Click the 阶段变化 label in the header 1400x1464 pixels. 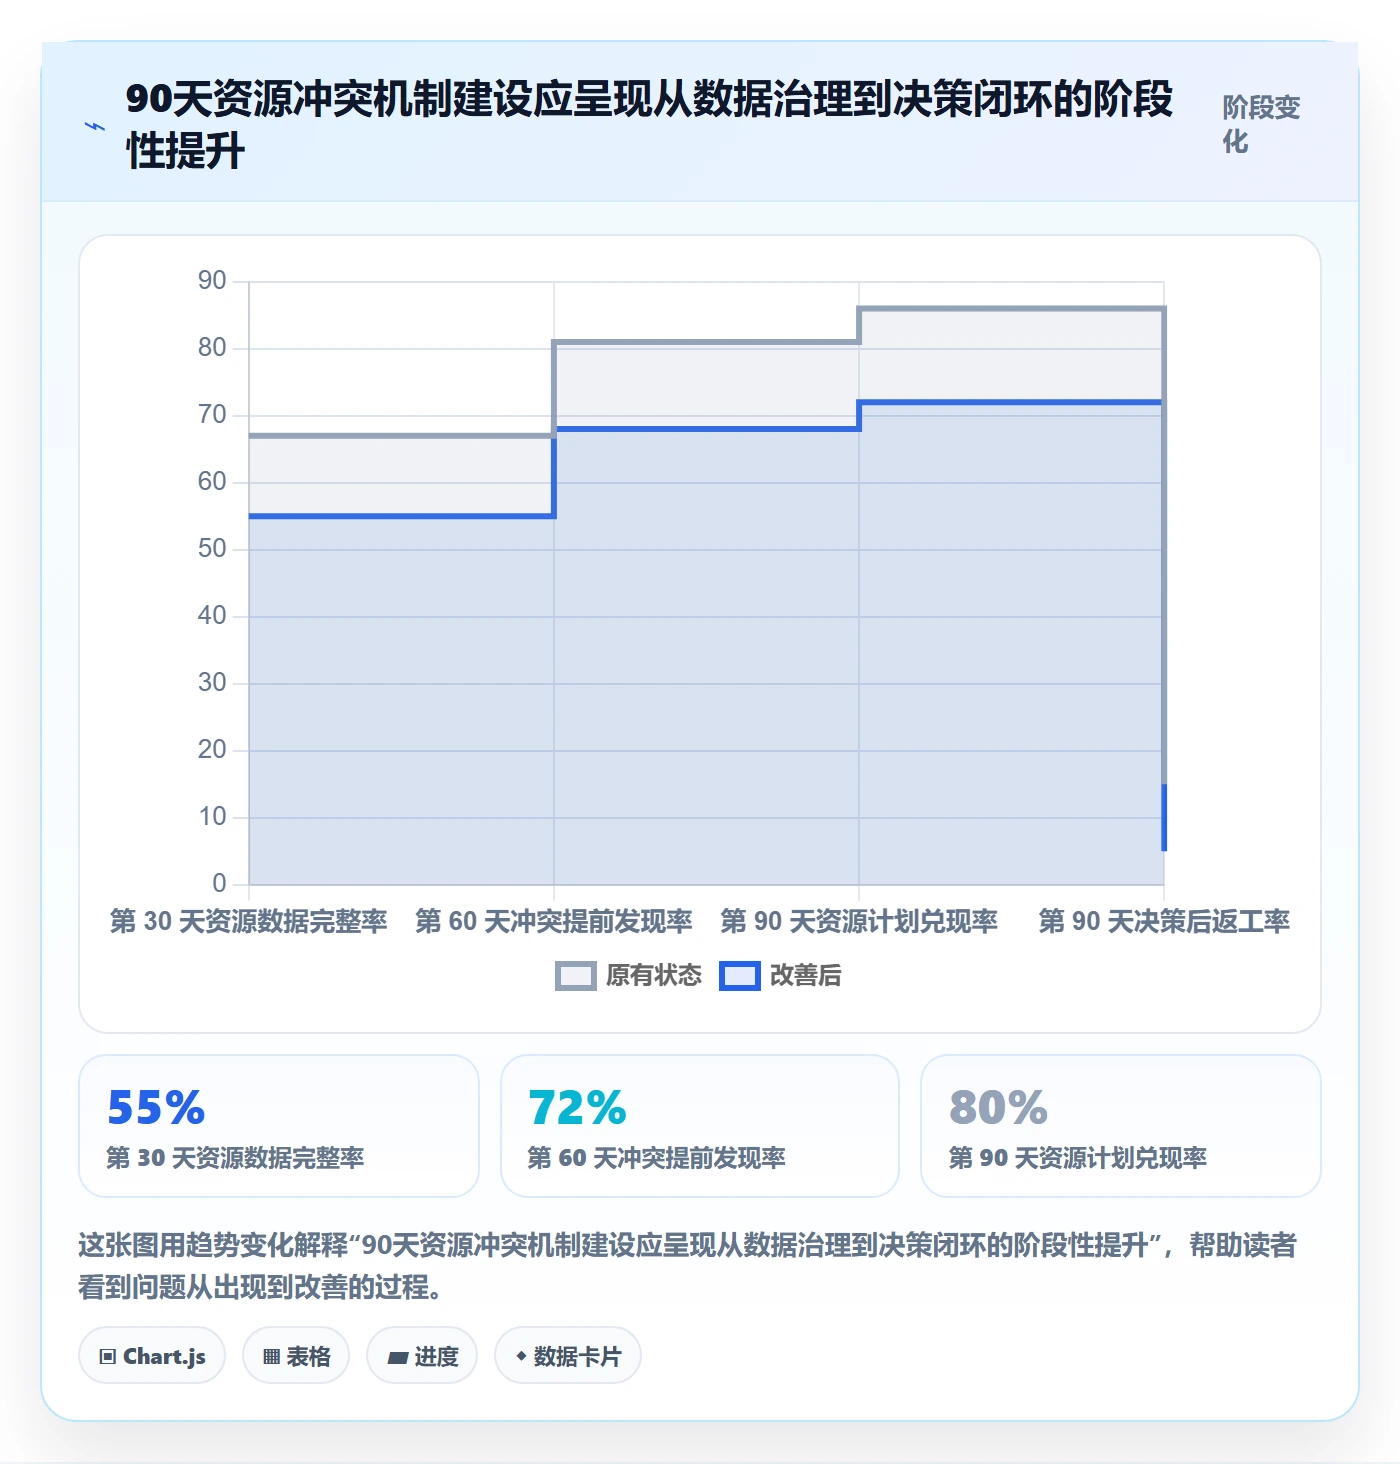point(1261,124)
